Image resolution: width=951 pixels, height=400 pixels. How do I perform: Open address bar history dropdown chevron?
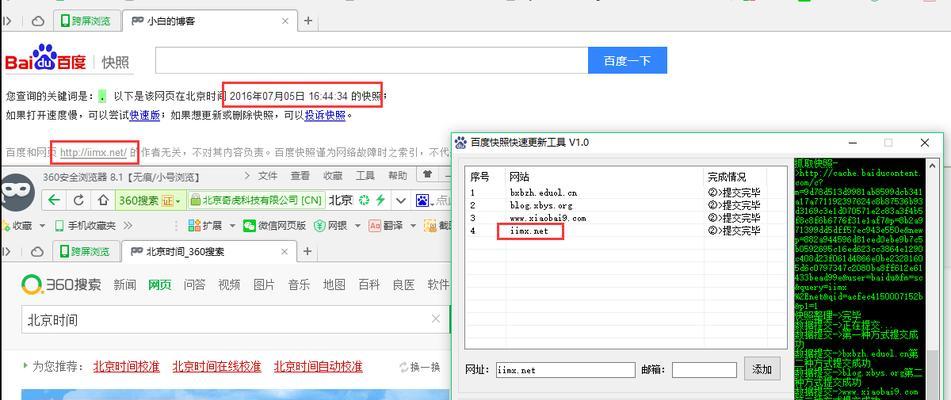coord(400,200)
